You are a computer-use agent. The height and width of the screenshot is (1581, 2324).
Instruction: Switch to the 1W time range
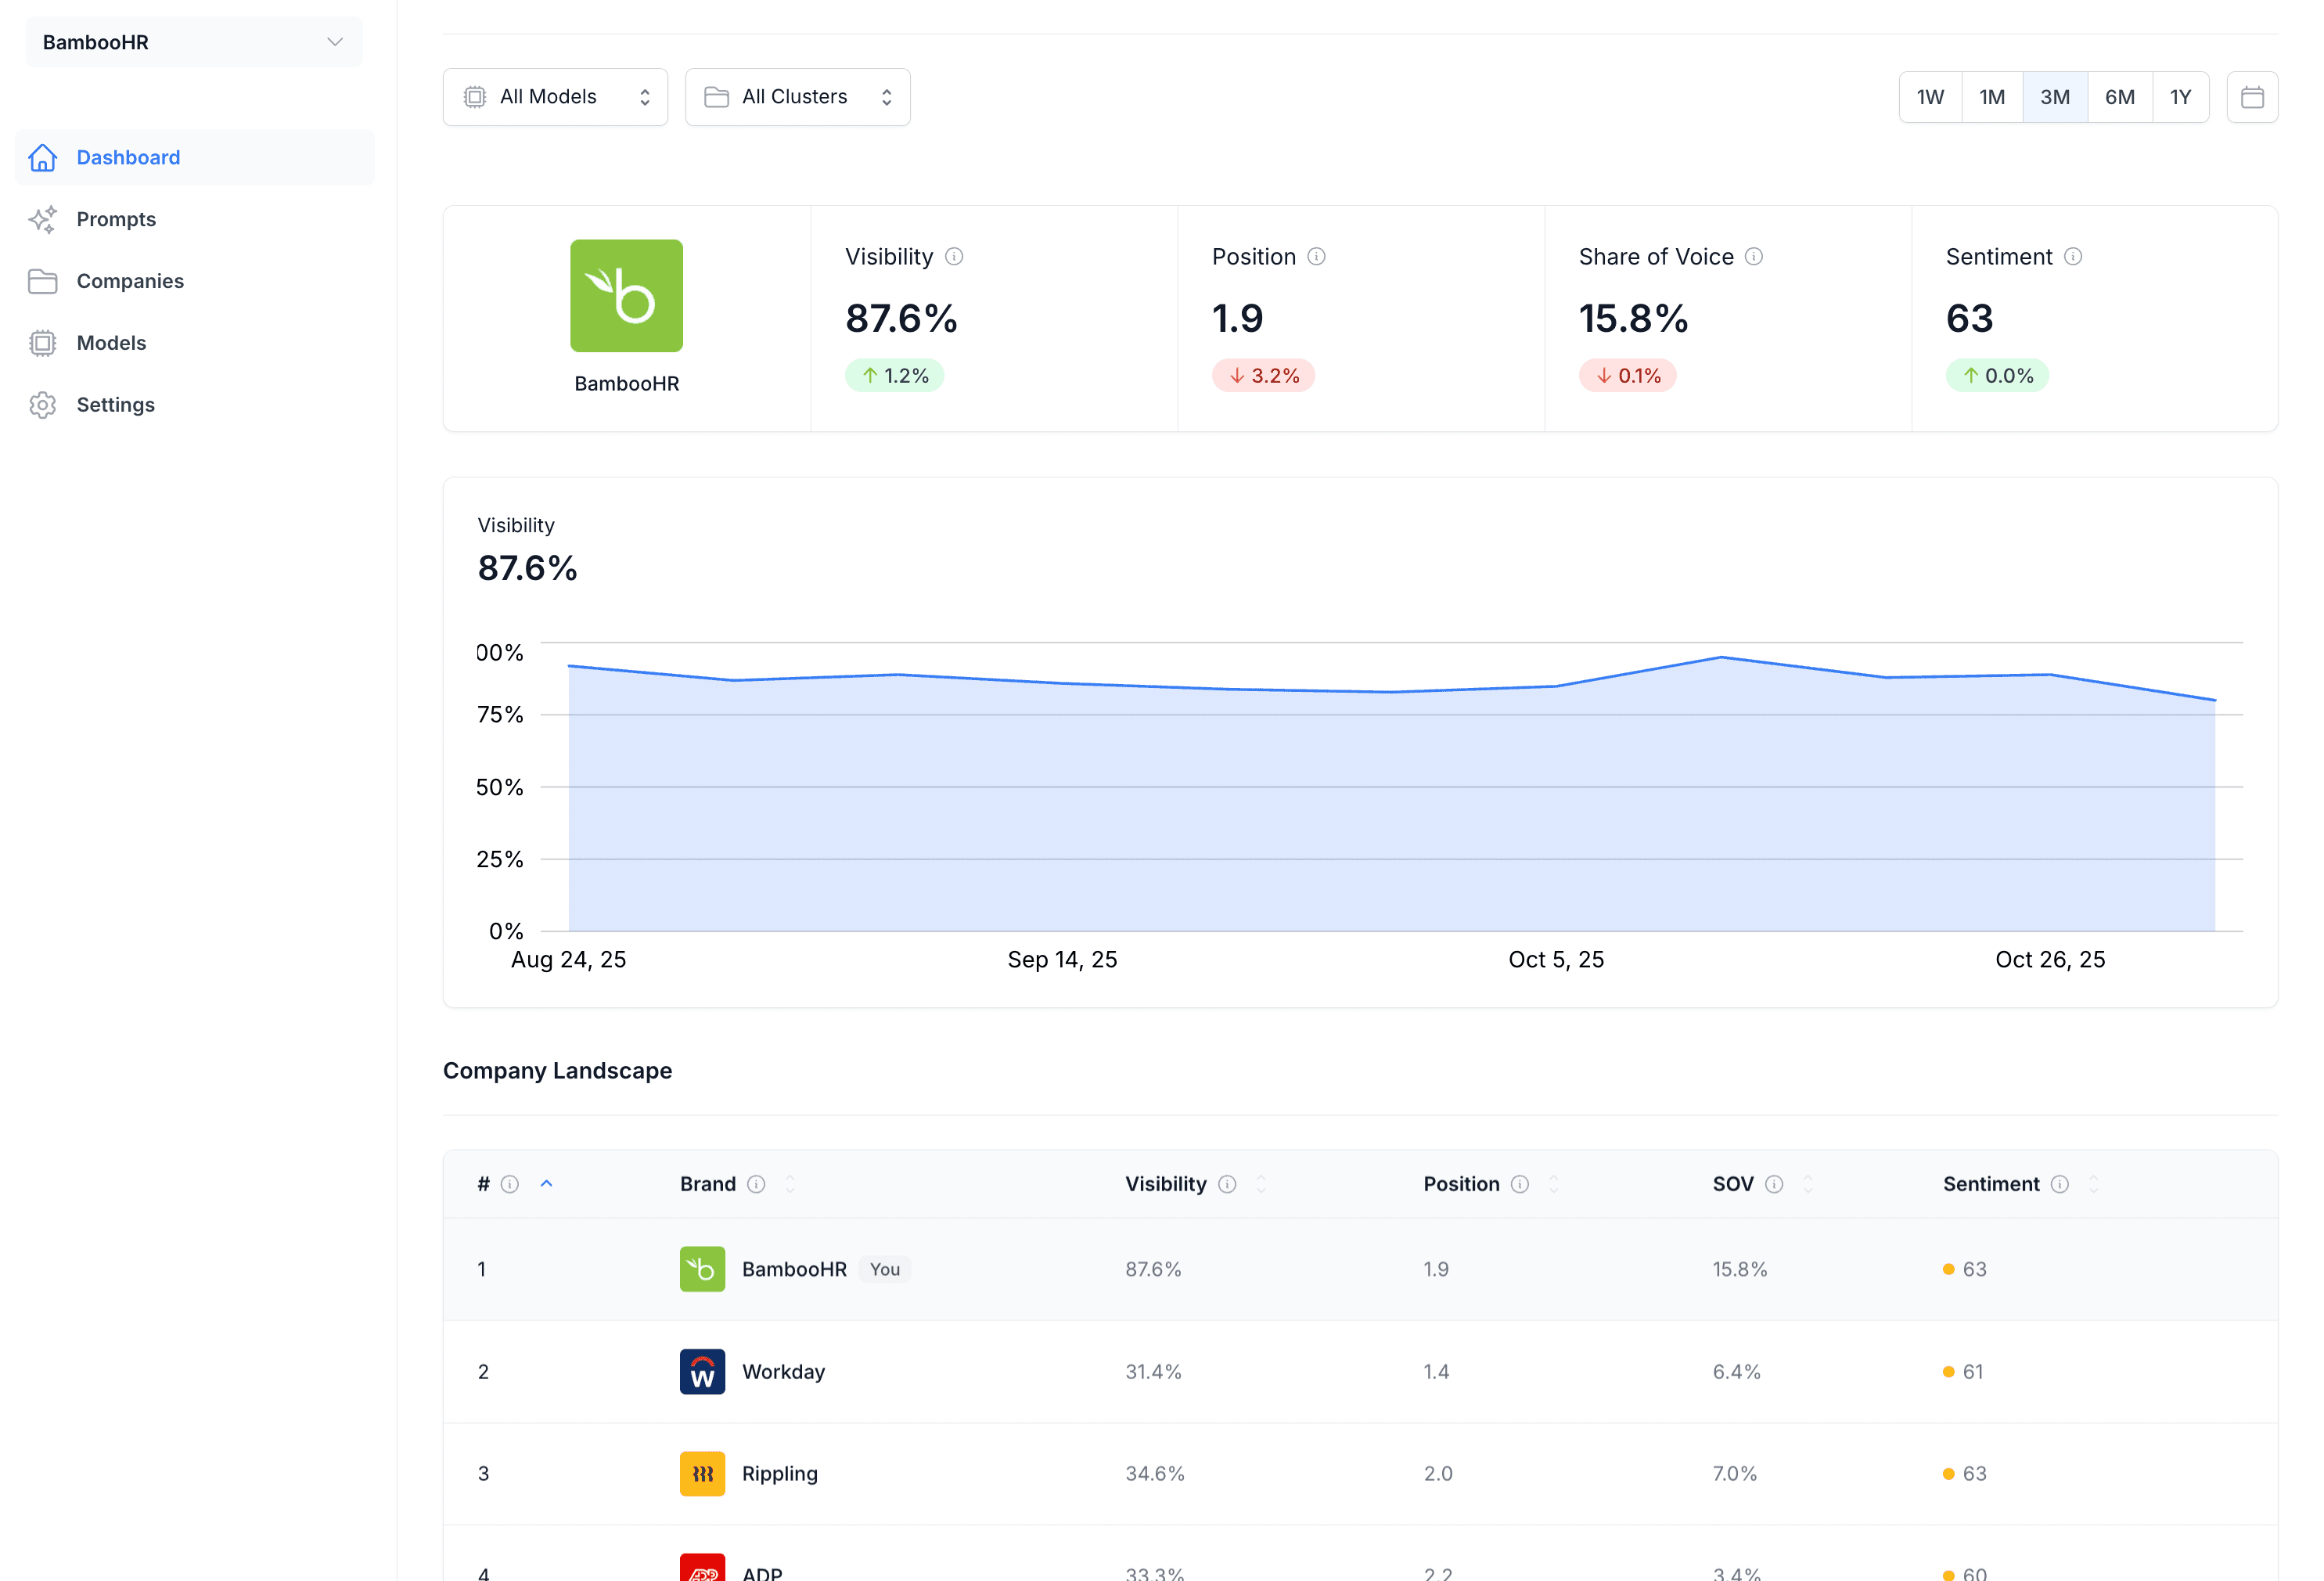tap(1930, 96)
